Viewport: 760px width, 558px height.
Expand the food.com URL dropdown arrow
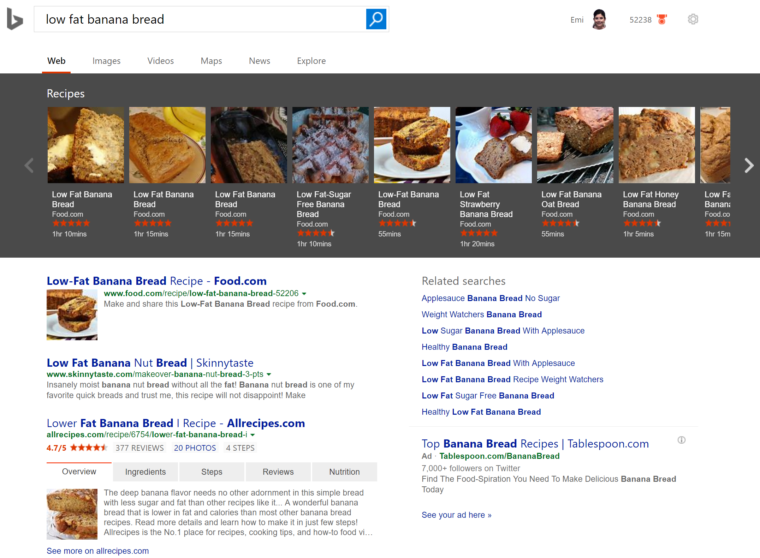[304, 294]
